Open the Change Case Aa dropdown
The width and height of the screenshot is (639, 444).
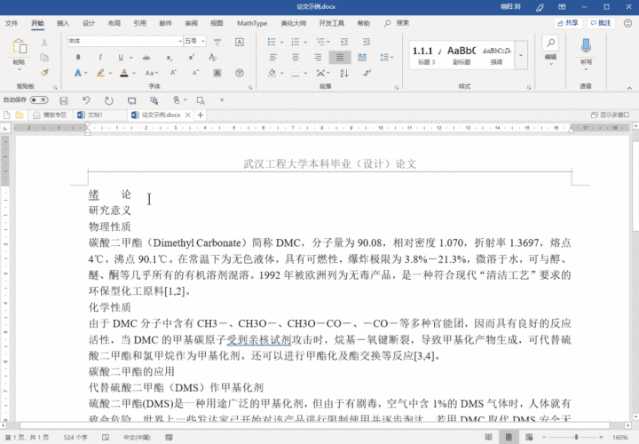point(152,73)
